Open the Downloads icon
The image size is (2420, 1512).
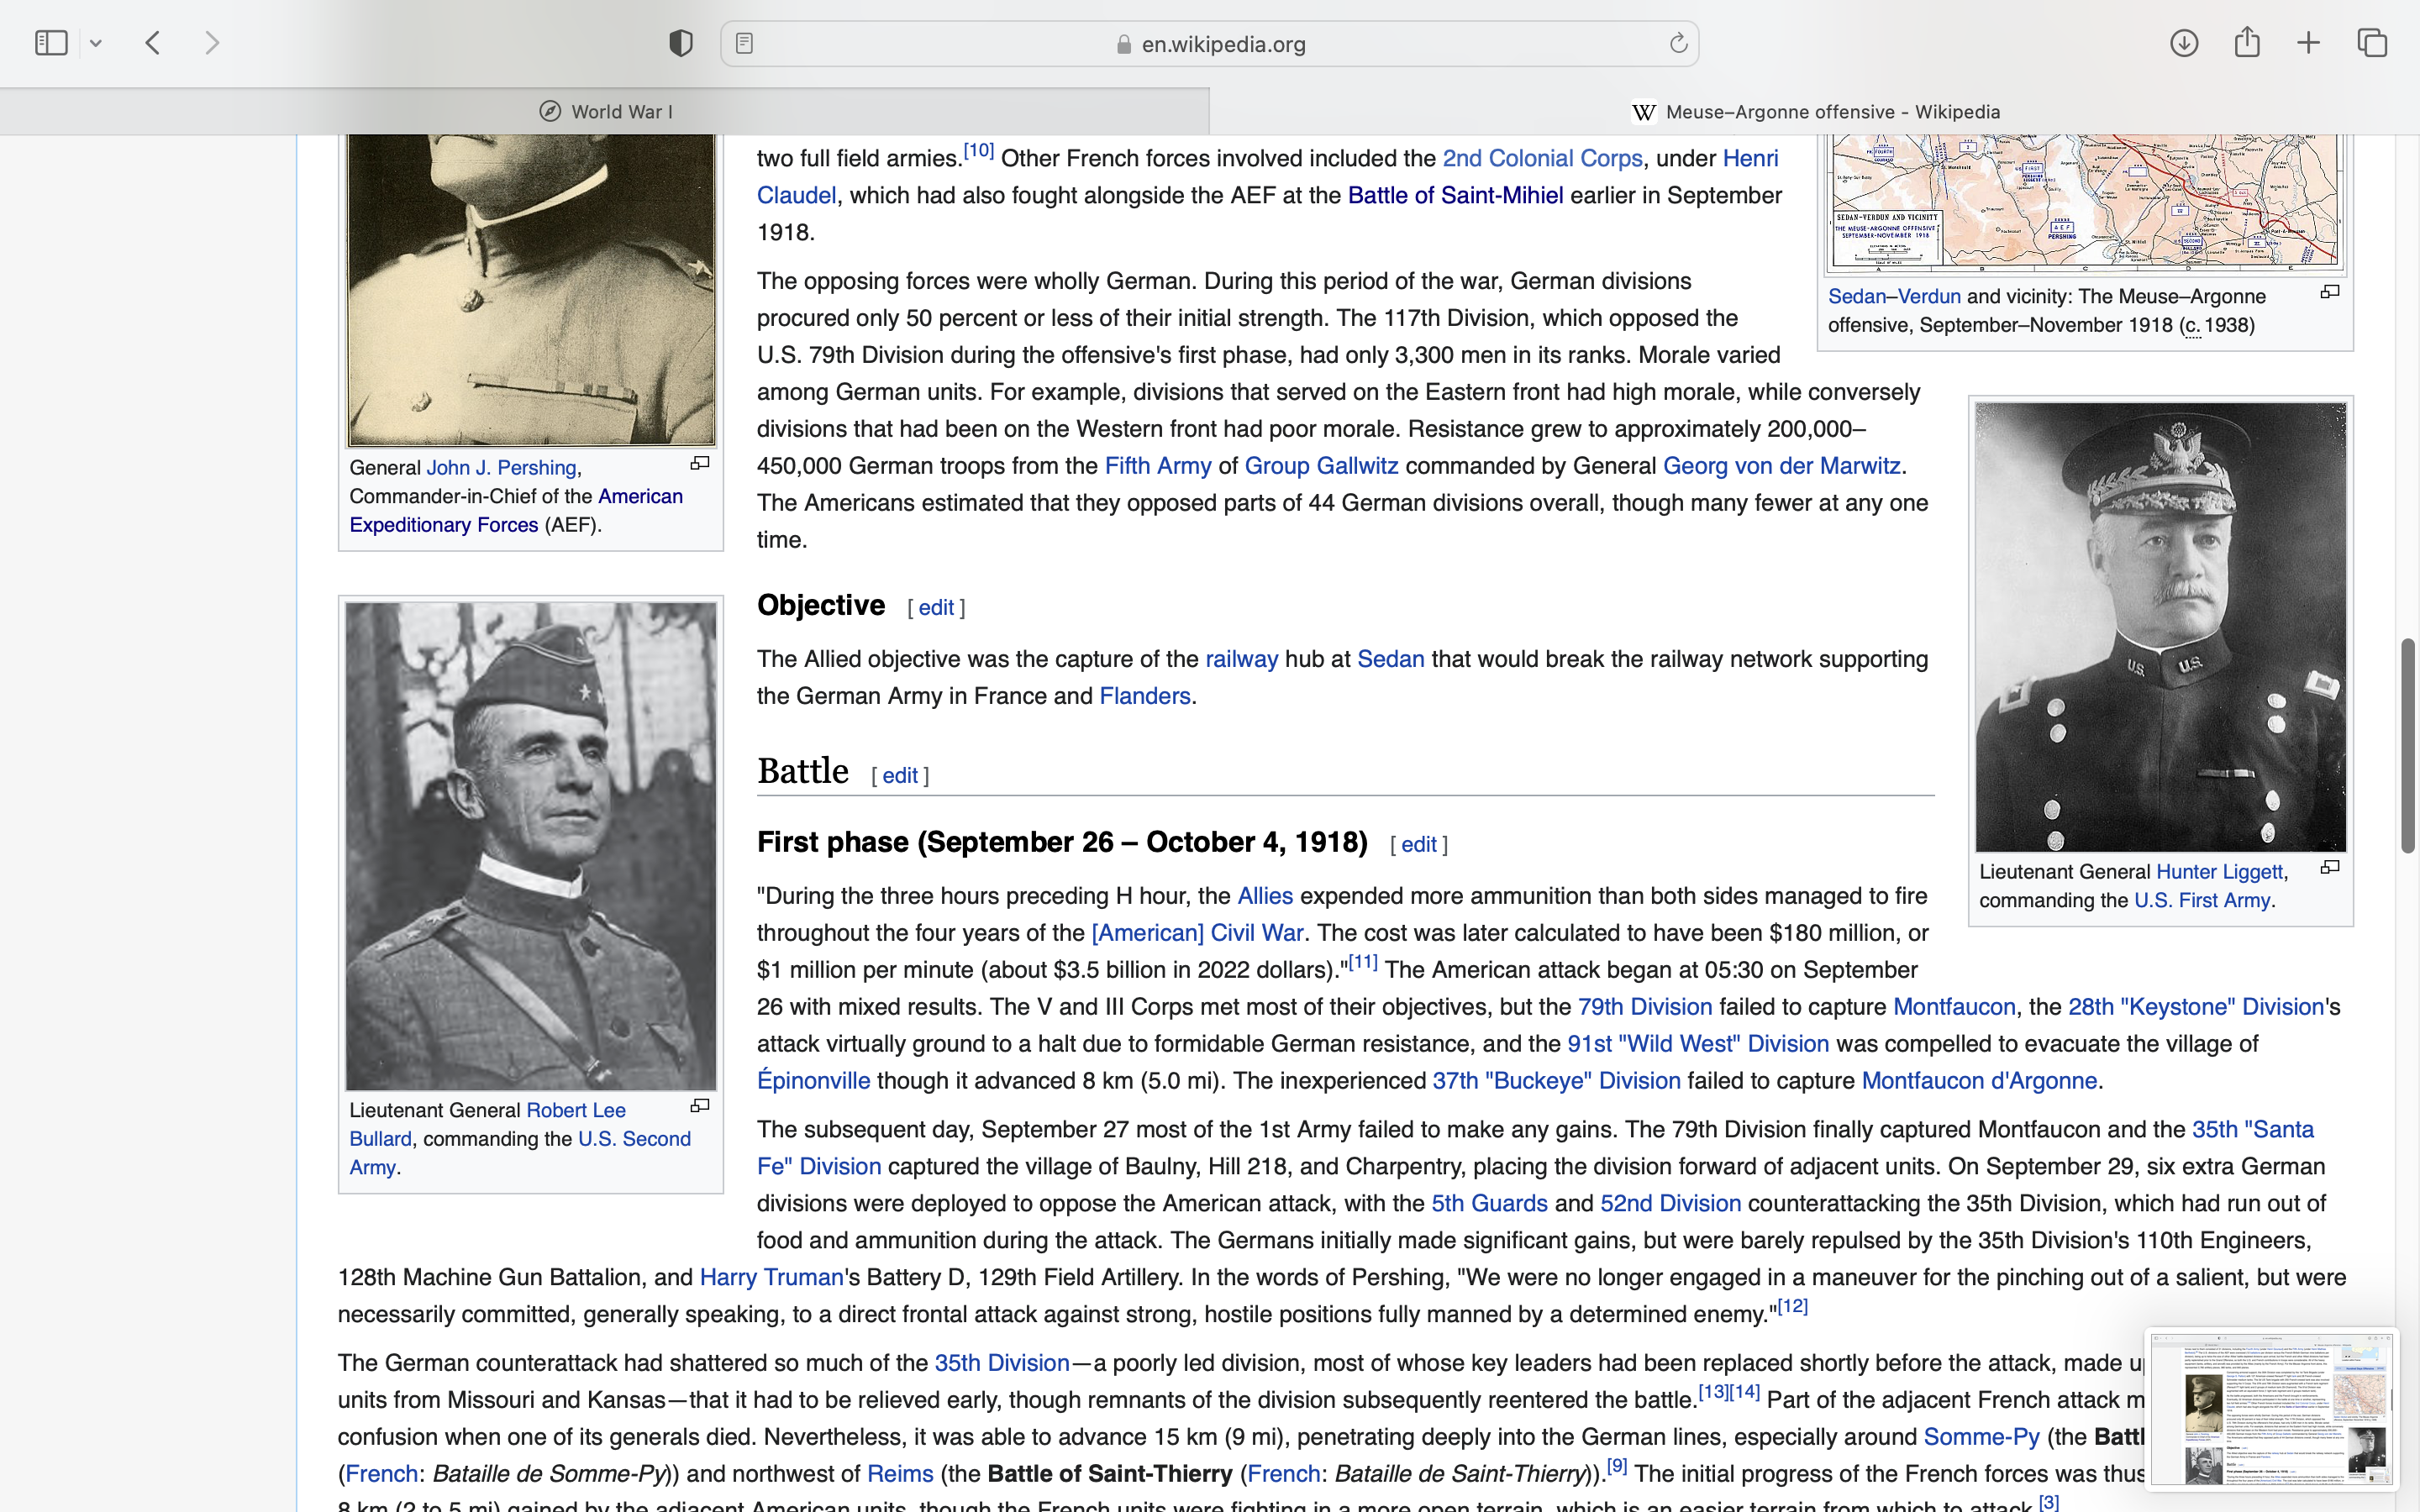click(2183, 43)
